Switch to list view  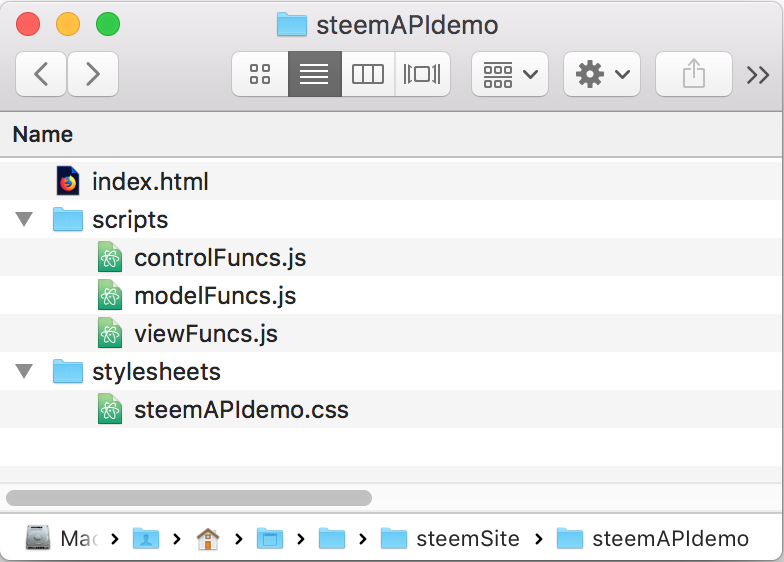click(x=314, y=74)
